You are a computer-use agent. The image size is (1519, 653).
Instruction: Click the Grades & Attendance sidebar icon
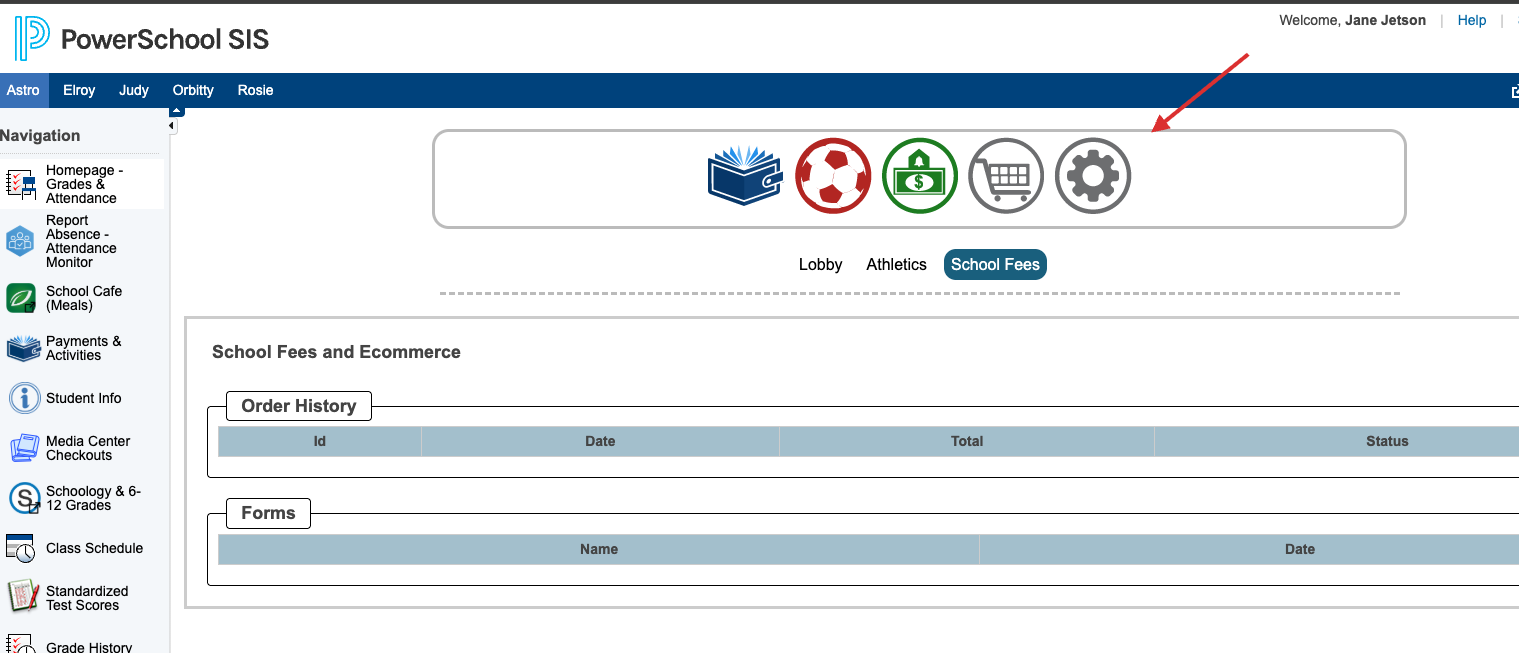point(21,185)
